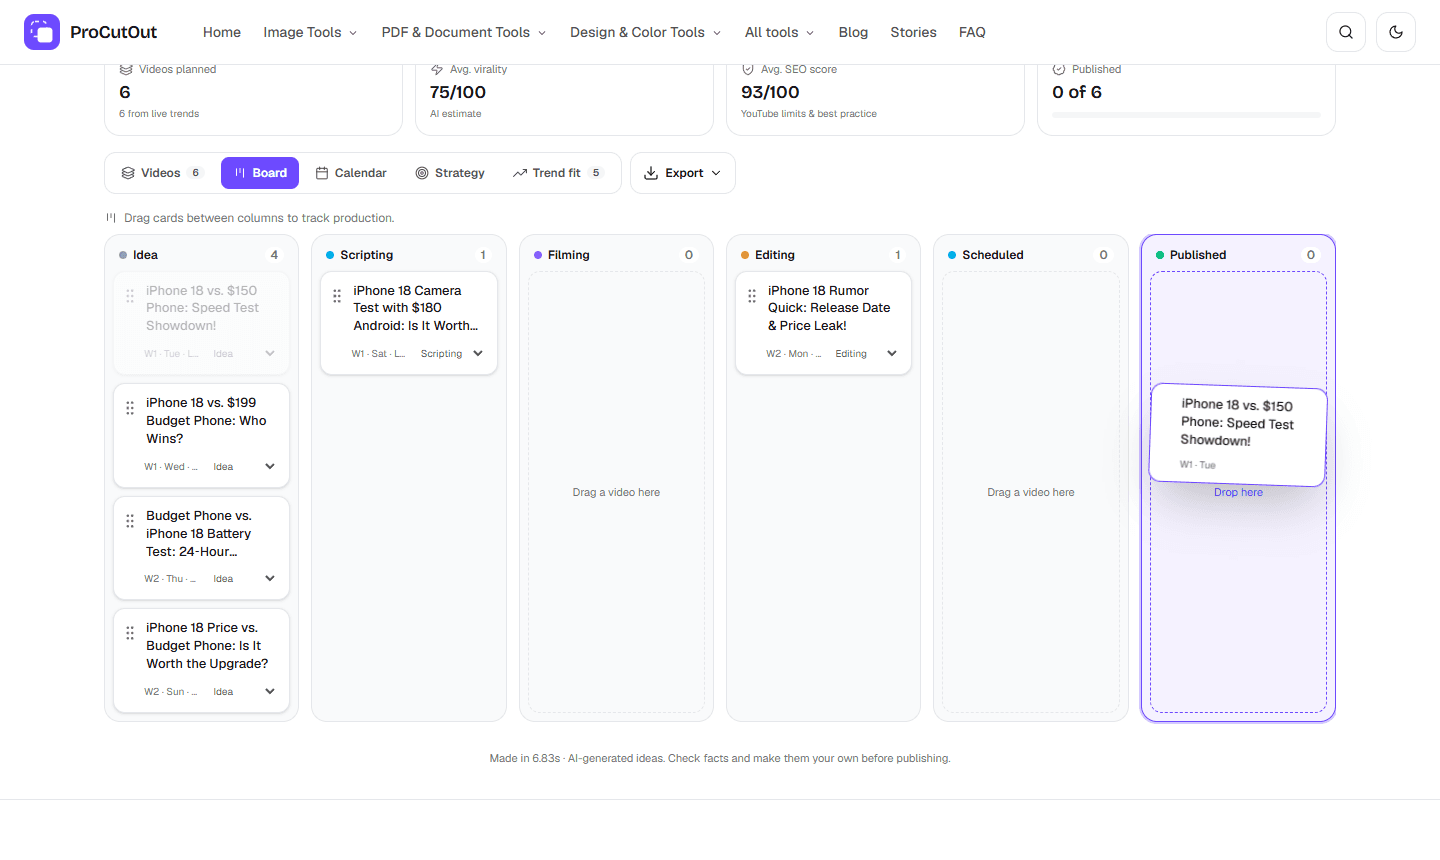
Task: Click drag handle on iPhone 18 Camera Test card
Action: click(x=337, y=296)
